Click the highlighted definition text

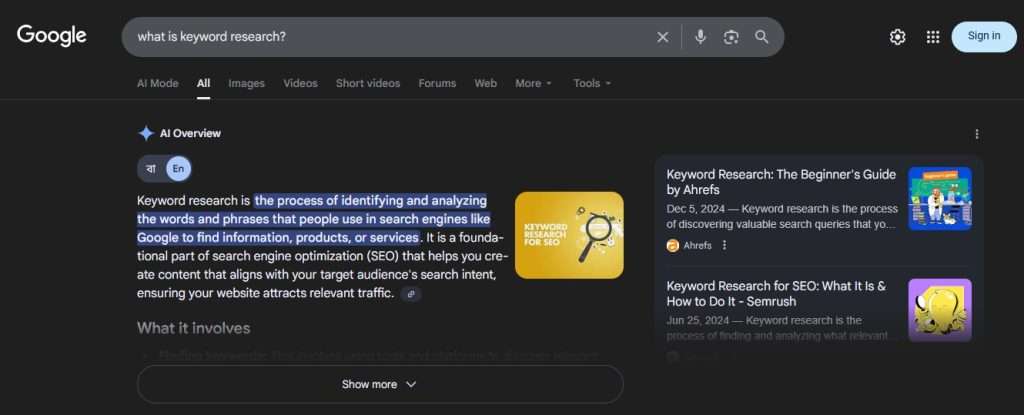(x=313, y=218)
